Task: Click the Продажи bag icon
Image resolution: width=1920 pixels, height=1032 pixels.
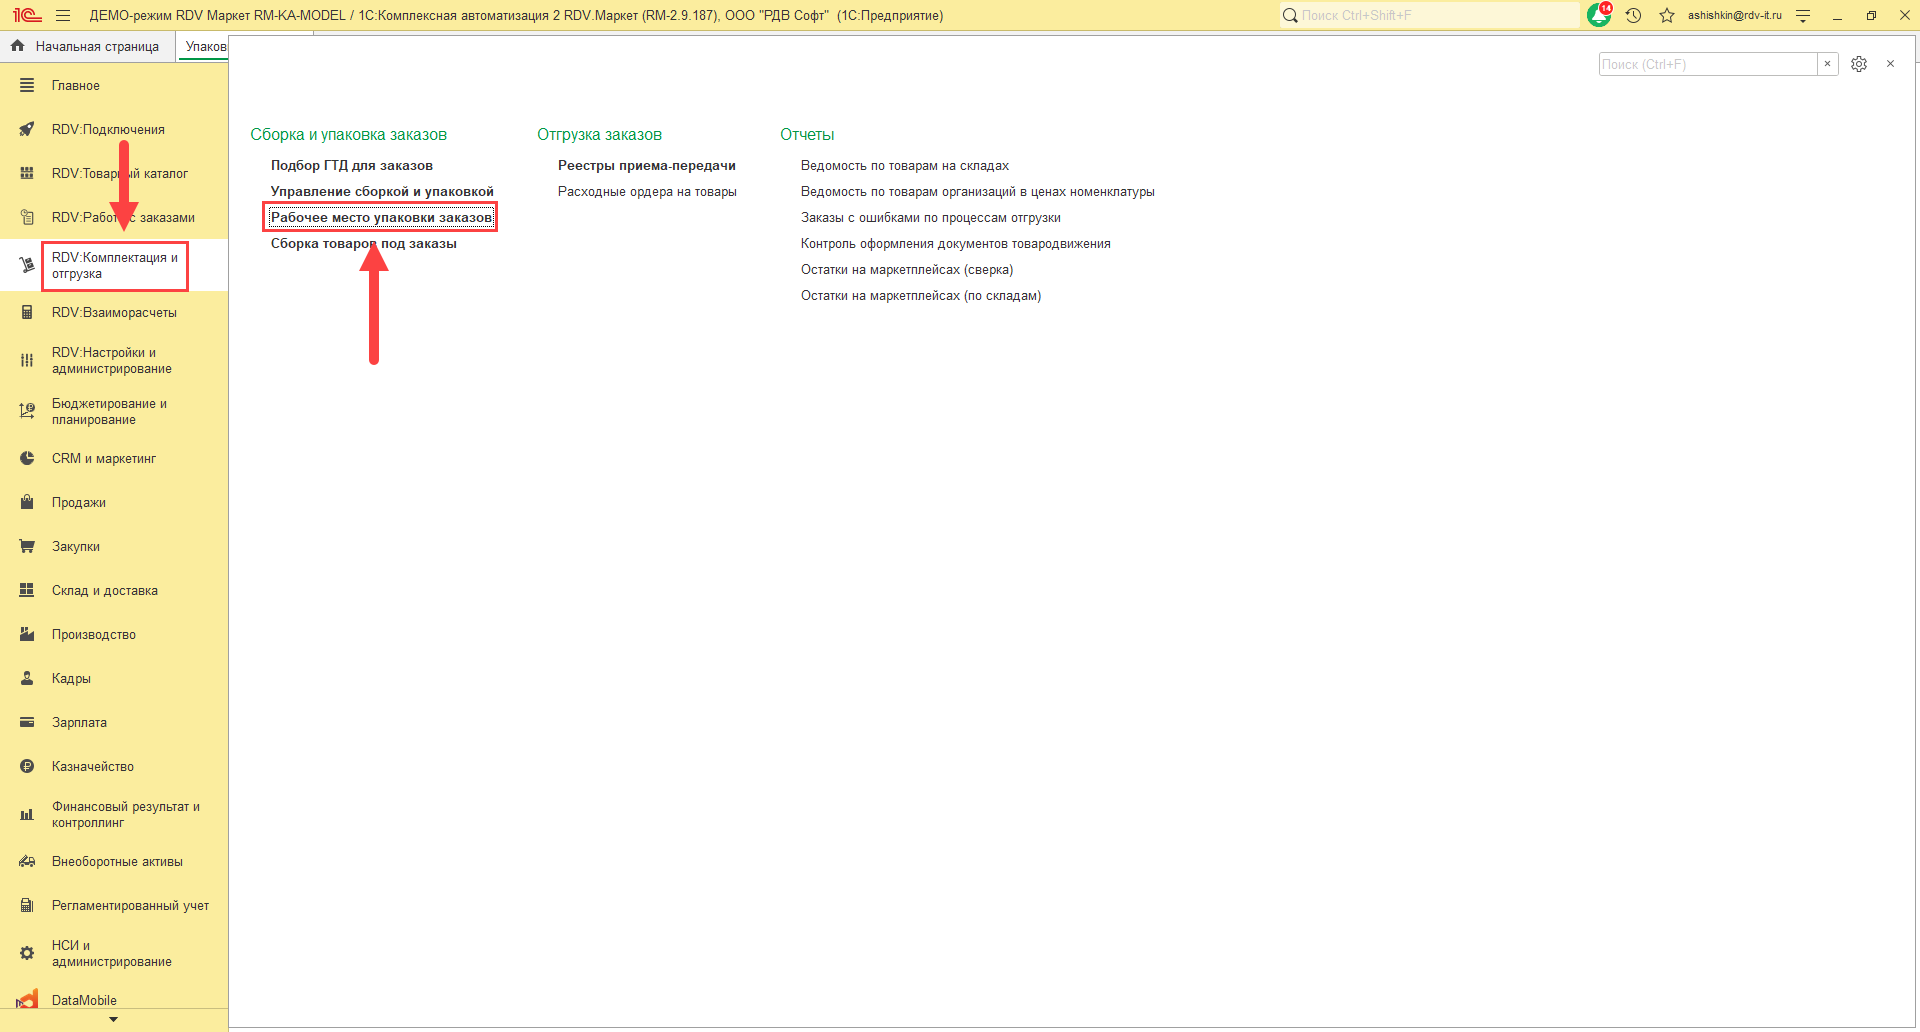Action: point(27,502)
